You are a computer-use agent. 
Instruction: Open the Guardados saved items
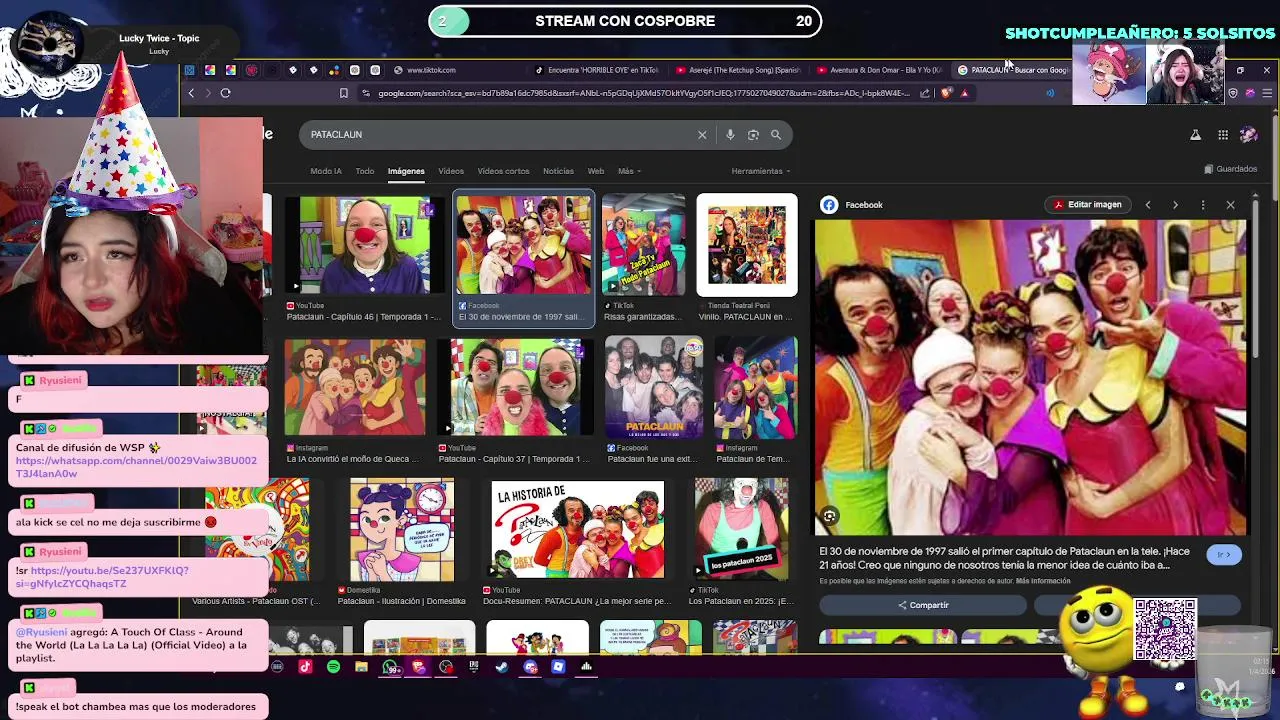point(1230,169)
